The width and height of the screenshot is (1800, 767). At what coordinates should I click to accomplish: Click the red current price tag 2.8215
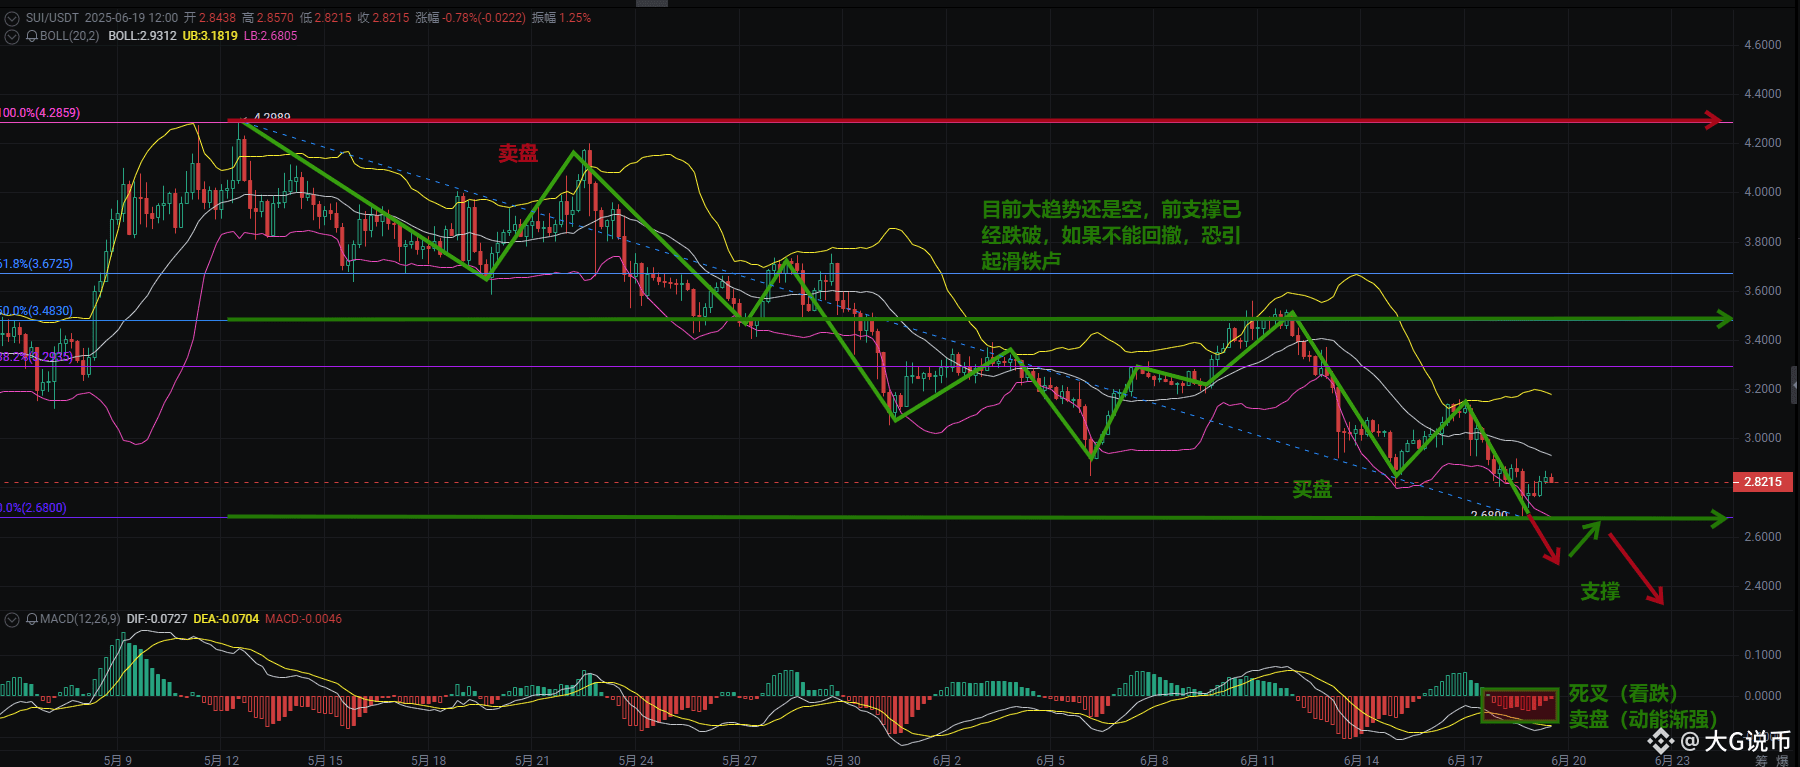(1762, 482)
